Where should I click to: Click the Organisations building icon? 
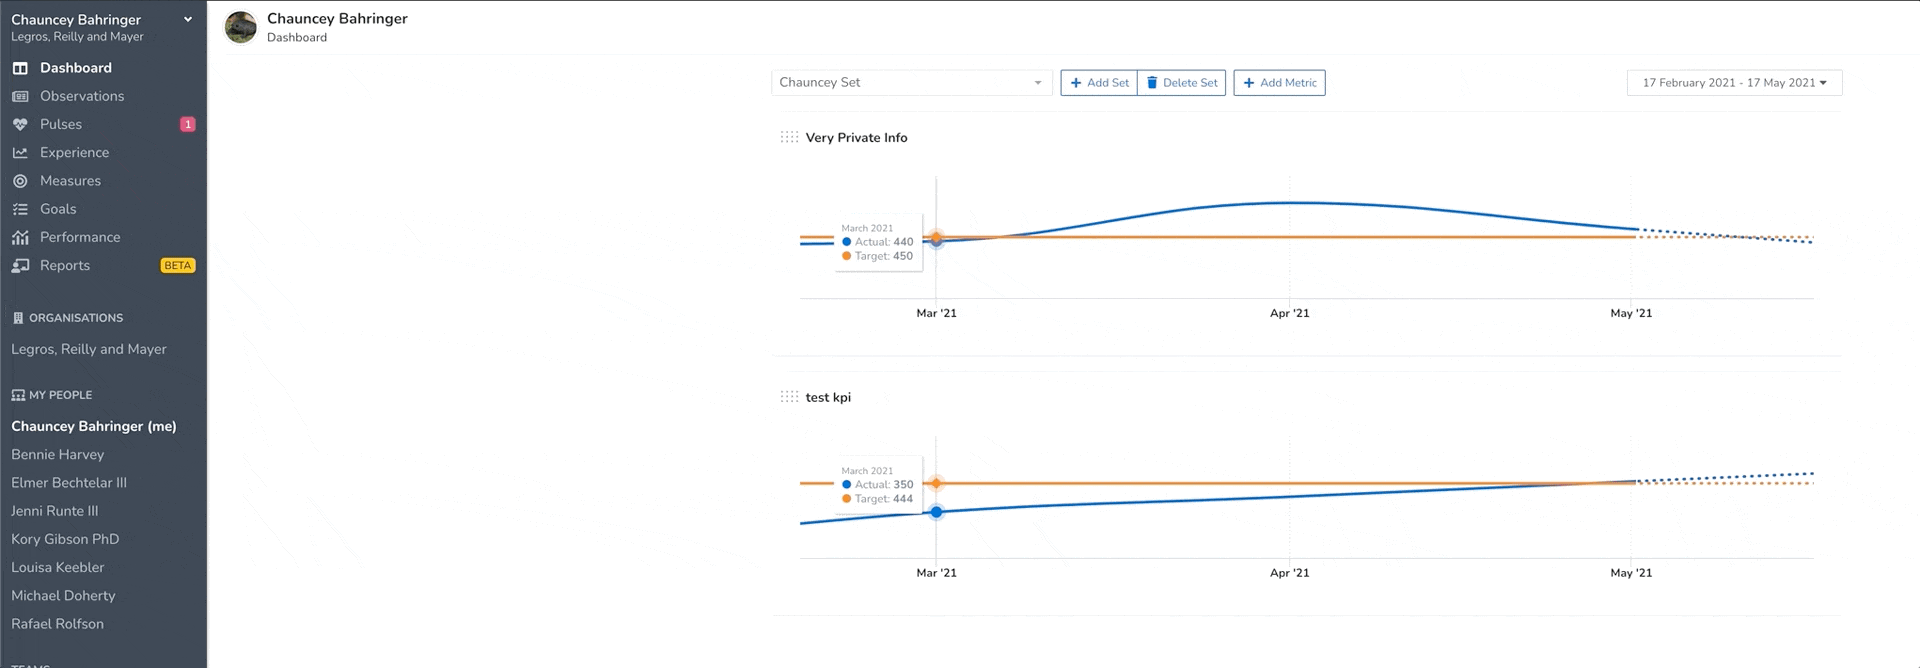18,318
